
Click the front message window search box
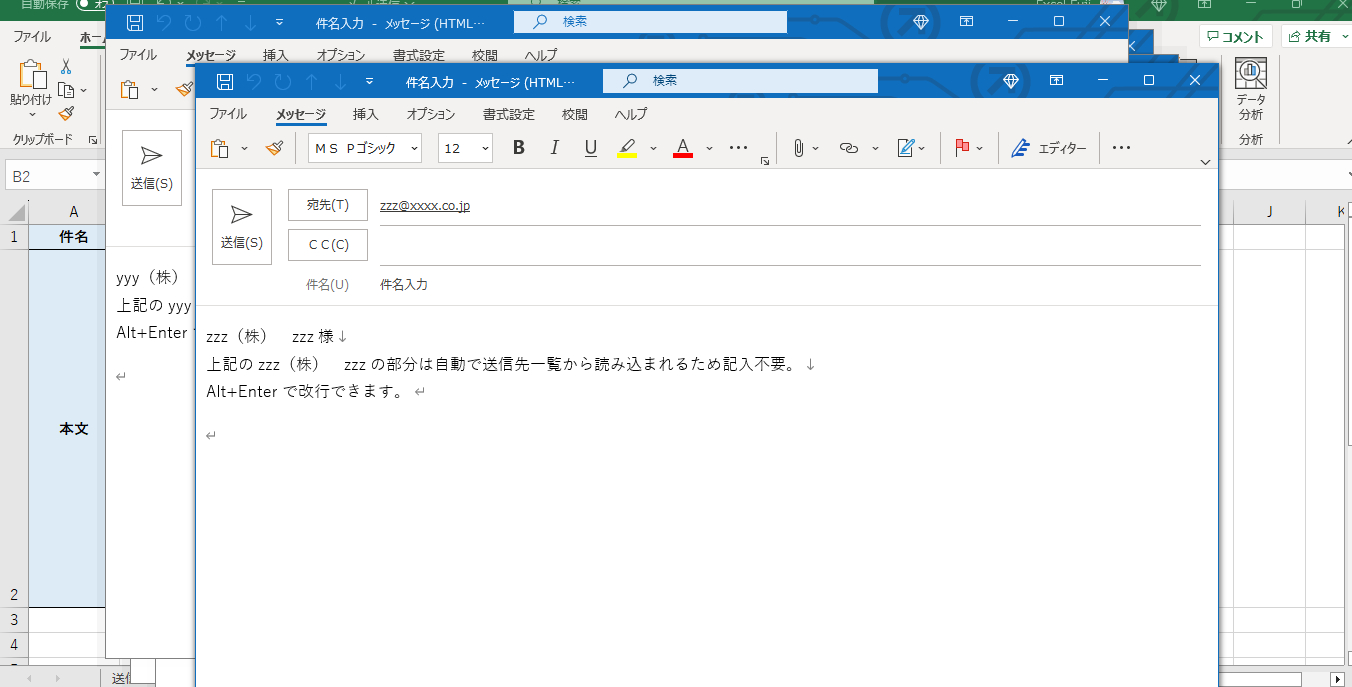pyautogui.click(x=740, y=81)
